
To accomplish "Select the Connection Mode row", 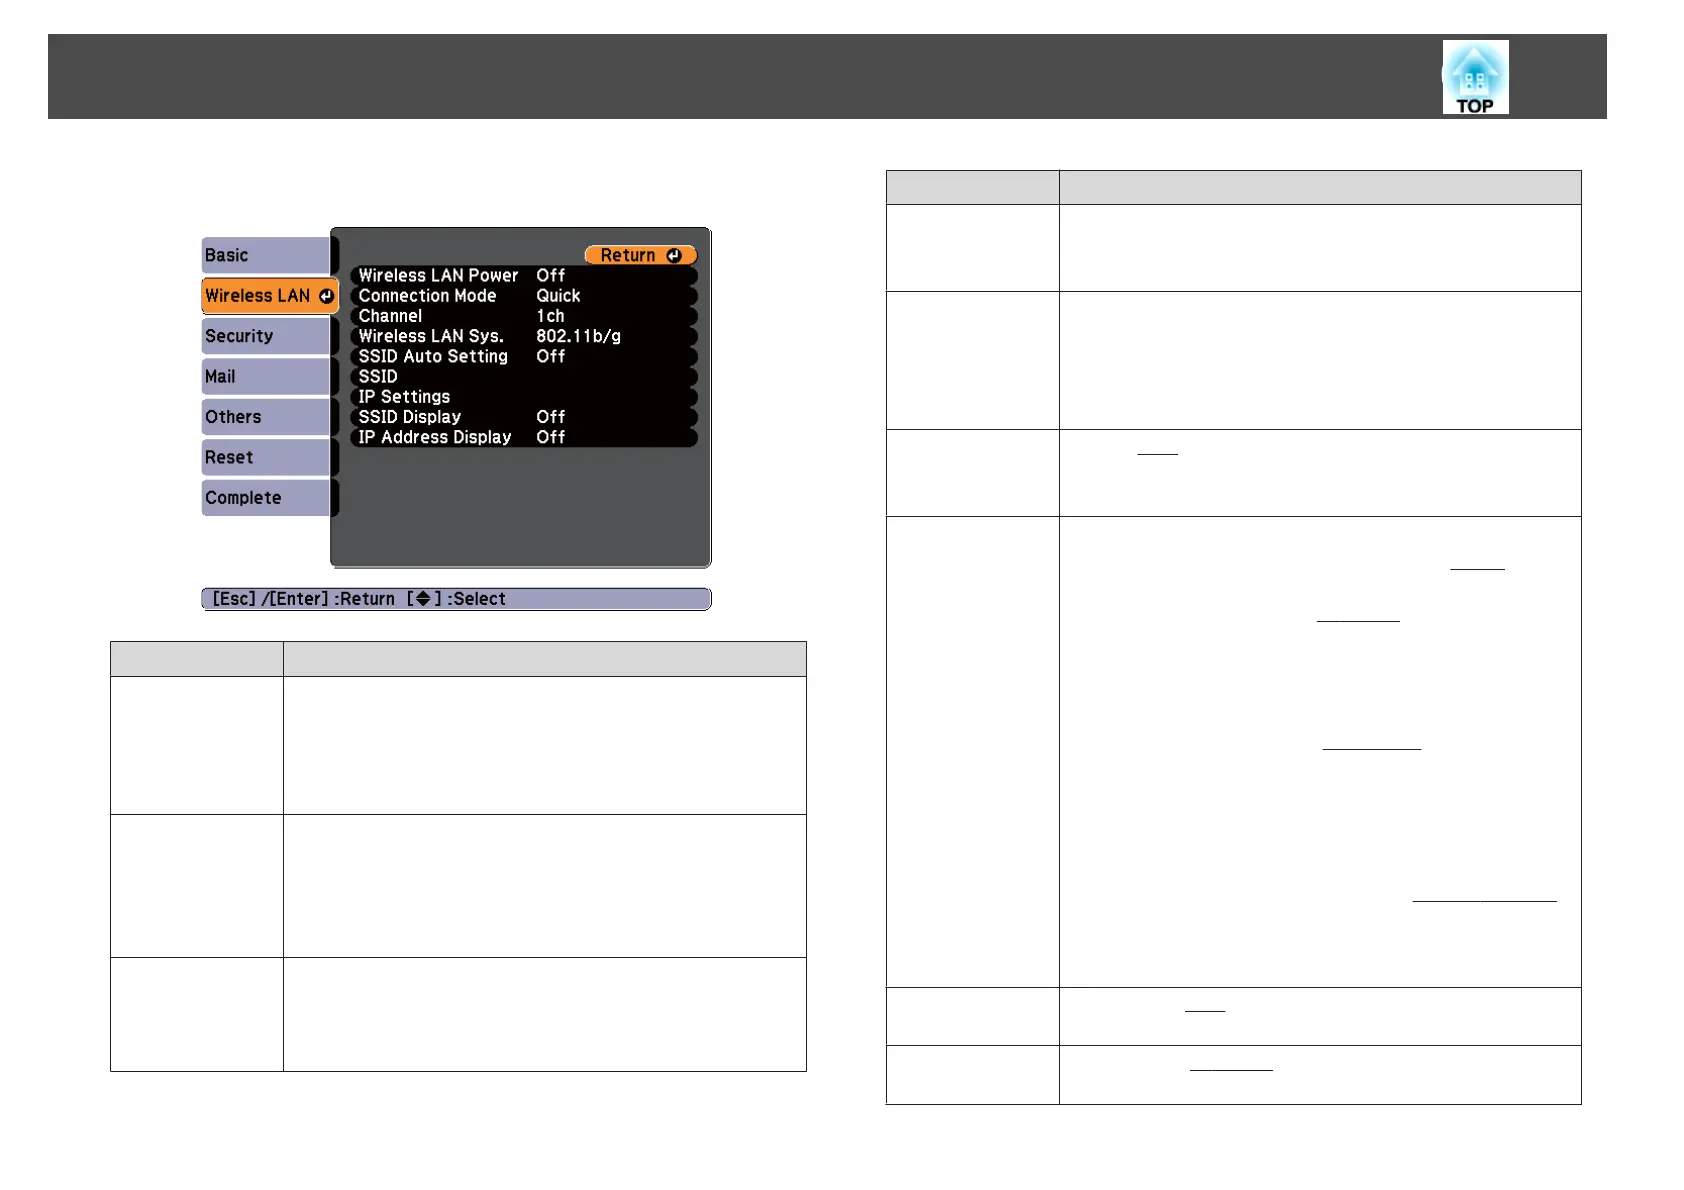I will [524, 296].
